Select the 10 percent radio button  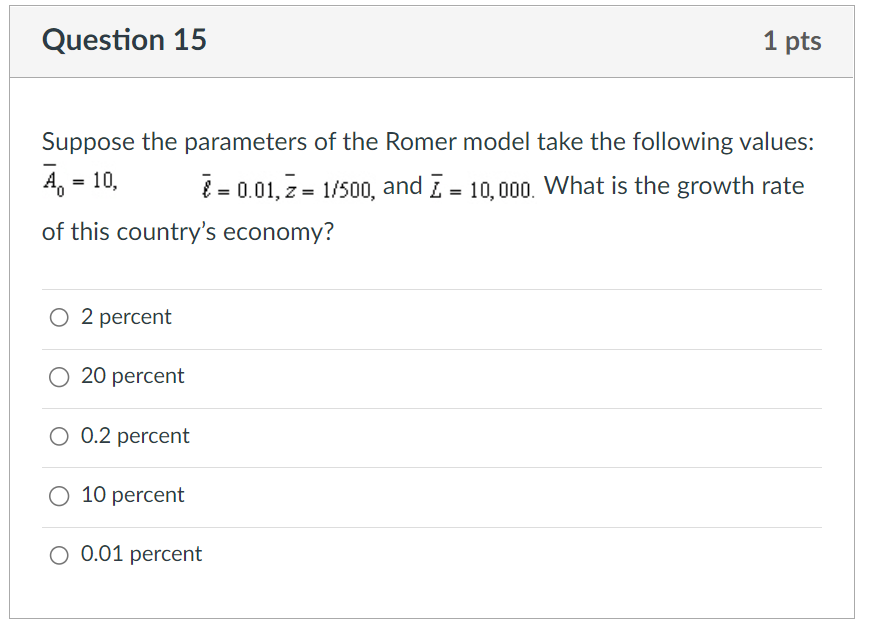tap(59, 495)
